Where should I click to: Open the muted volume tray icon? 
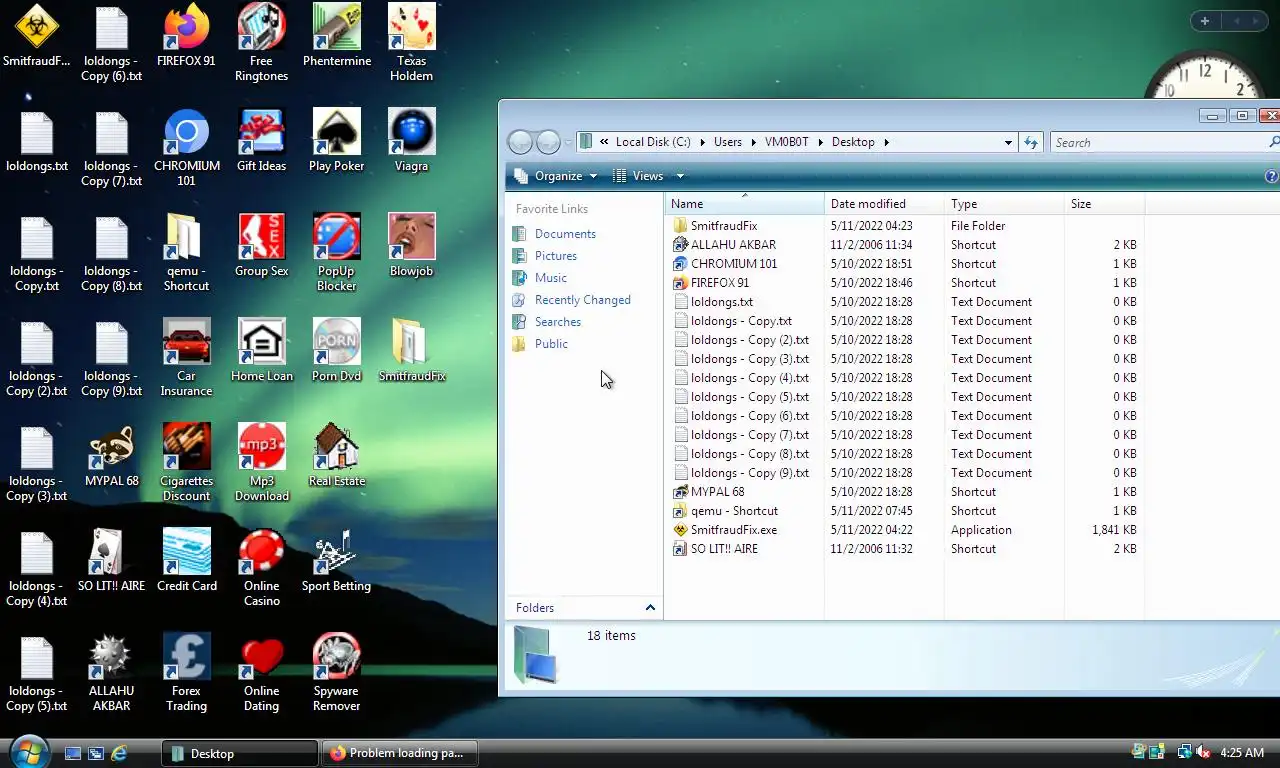pyautogui.click(x=1202, y=752)
